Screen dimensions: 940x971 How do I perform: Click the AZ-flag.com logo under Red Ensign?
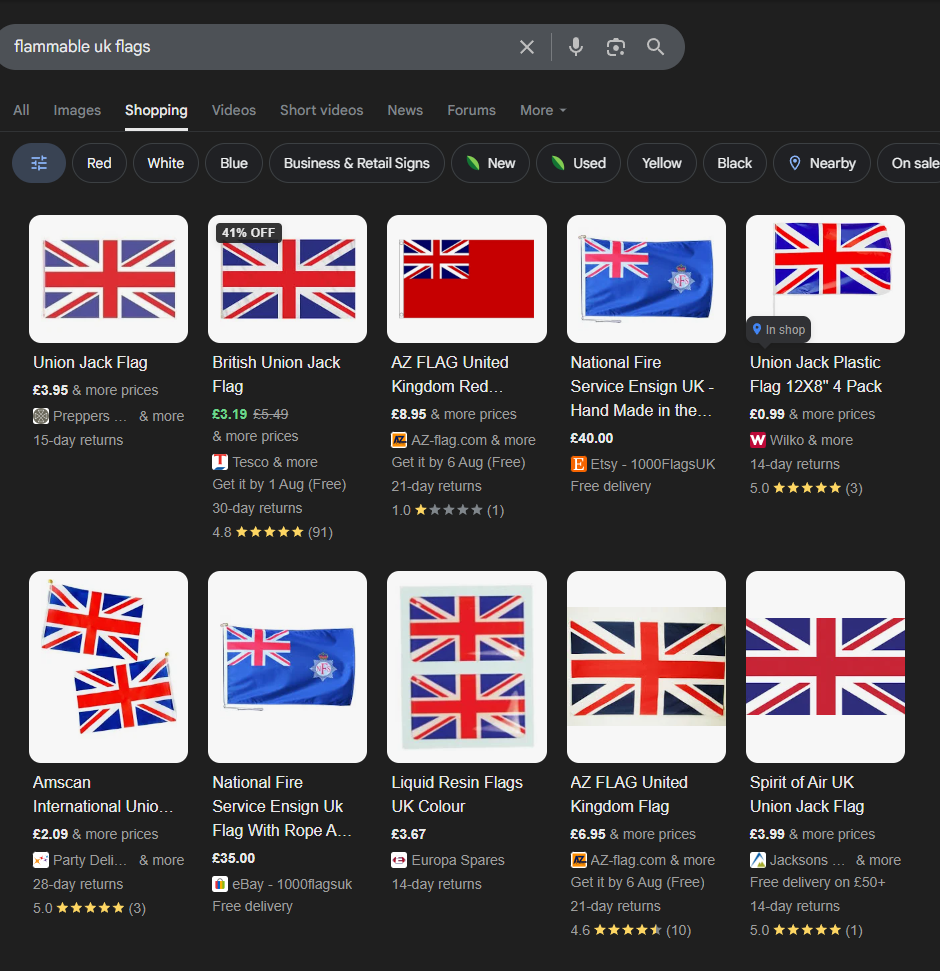coord(399,440)
